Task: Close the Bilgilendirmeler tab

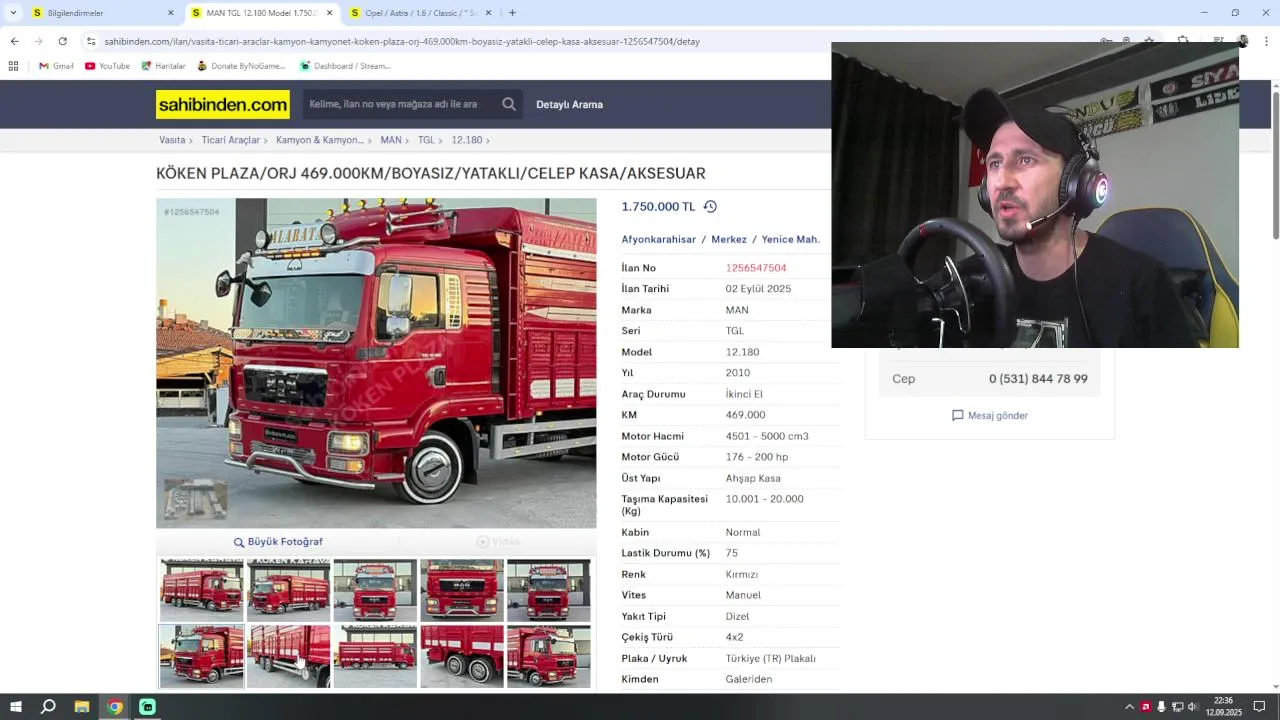Action: click(x=170, y=13)
